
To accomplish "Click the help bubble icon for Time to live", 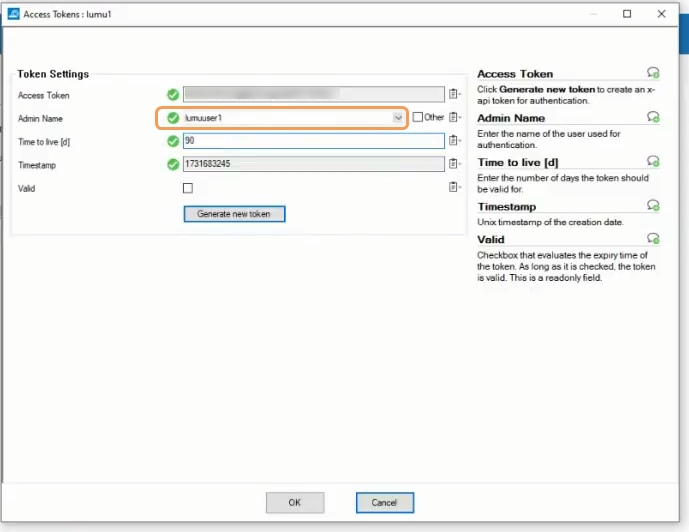I will [653, 161].
